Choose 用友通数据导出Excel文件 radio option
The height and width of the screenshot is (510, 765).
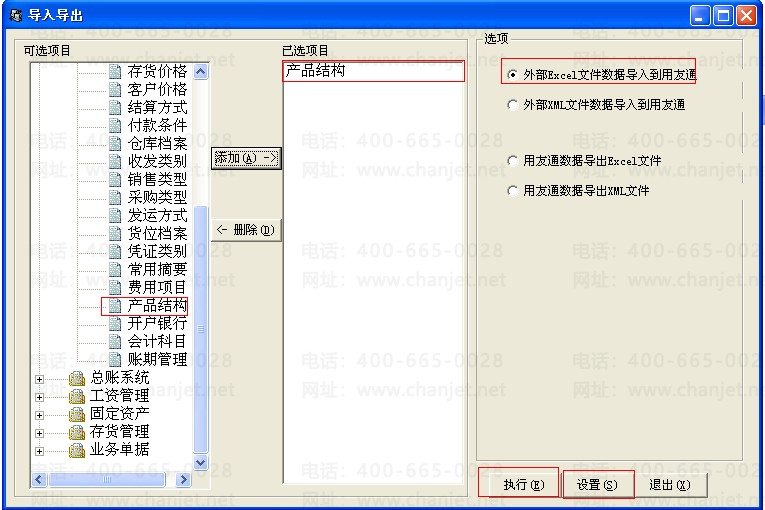point(584,161)
